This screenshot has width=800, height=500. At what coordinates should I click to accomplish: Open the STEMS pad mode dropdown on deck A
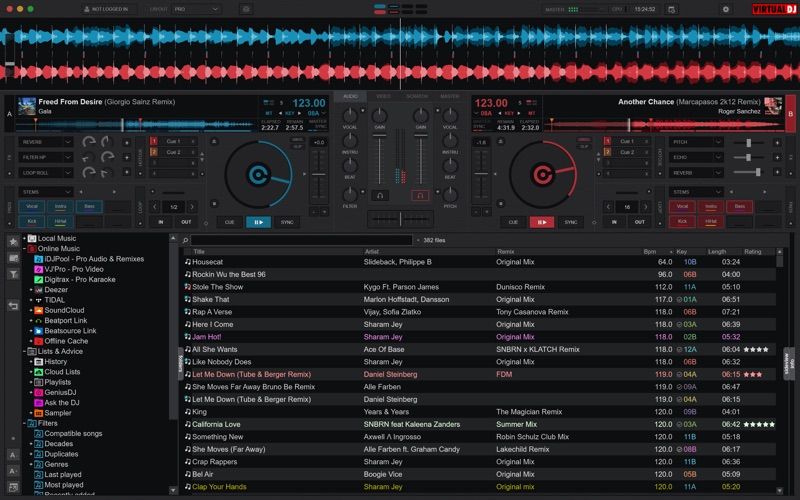coord(45,192)
